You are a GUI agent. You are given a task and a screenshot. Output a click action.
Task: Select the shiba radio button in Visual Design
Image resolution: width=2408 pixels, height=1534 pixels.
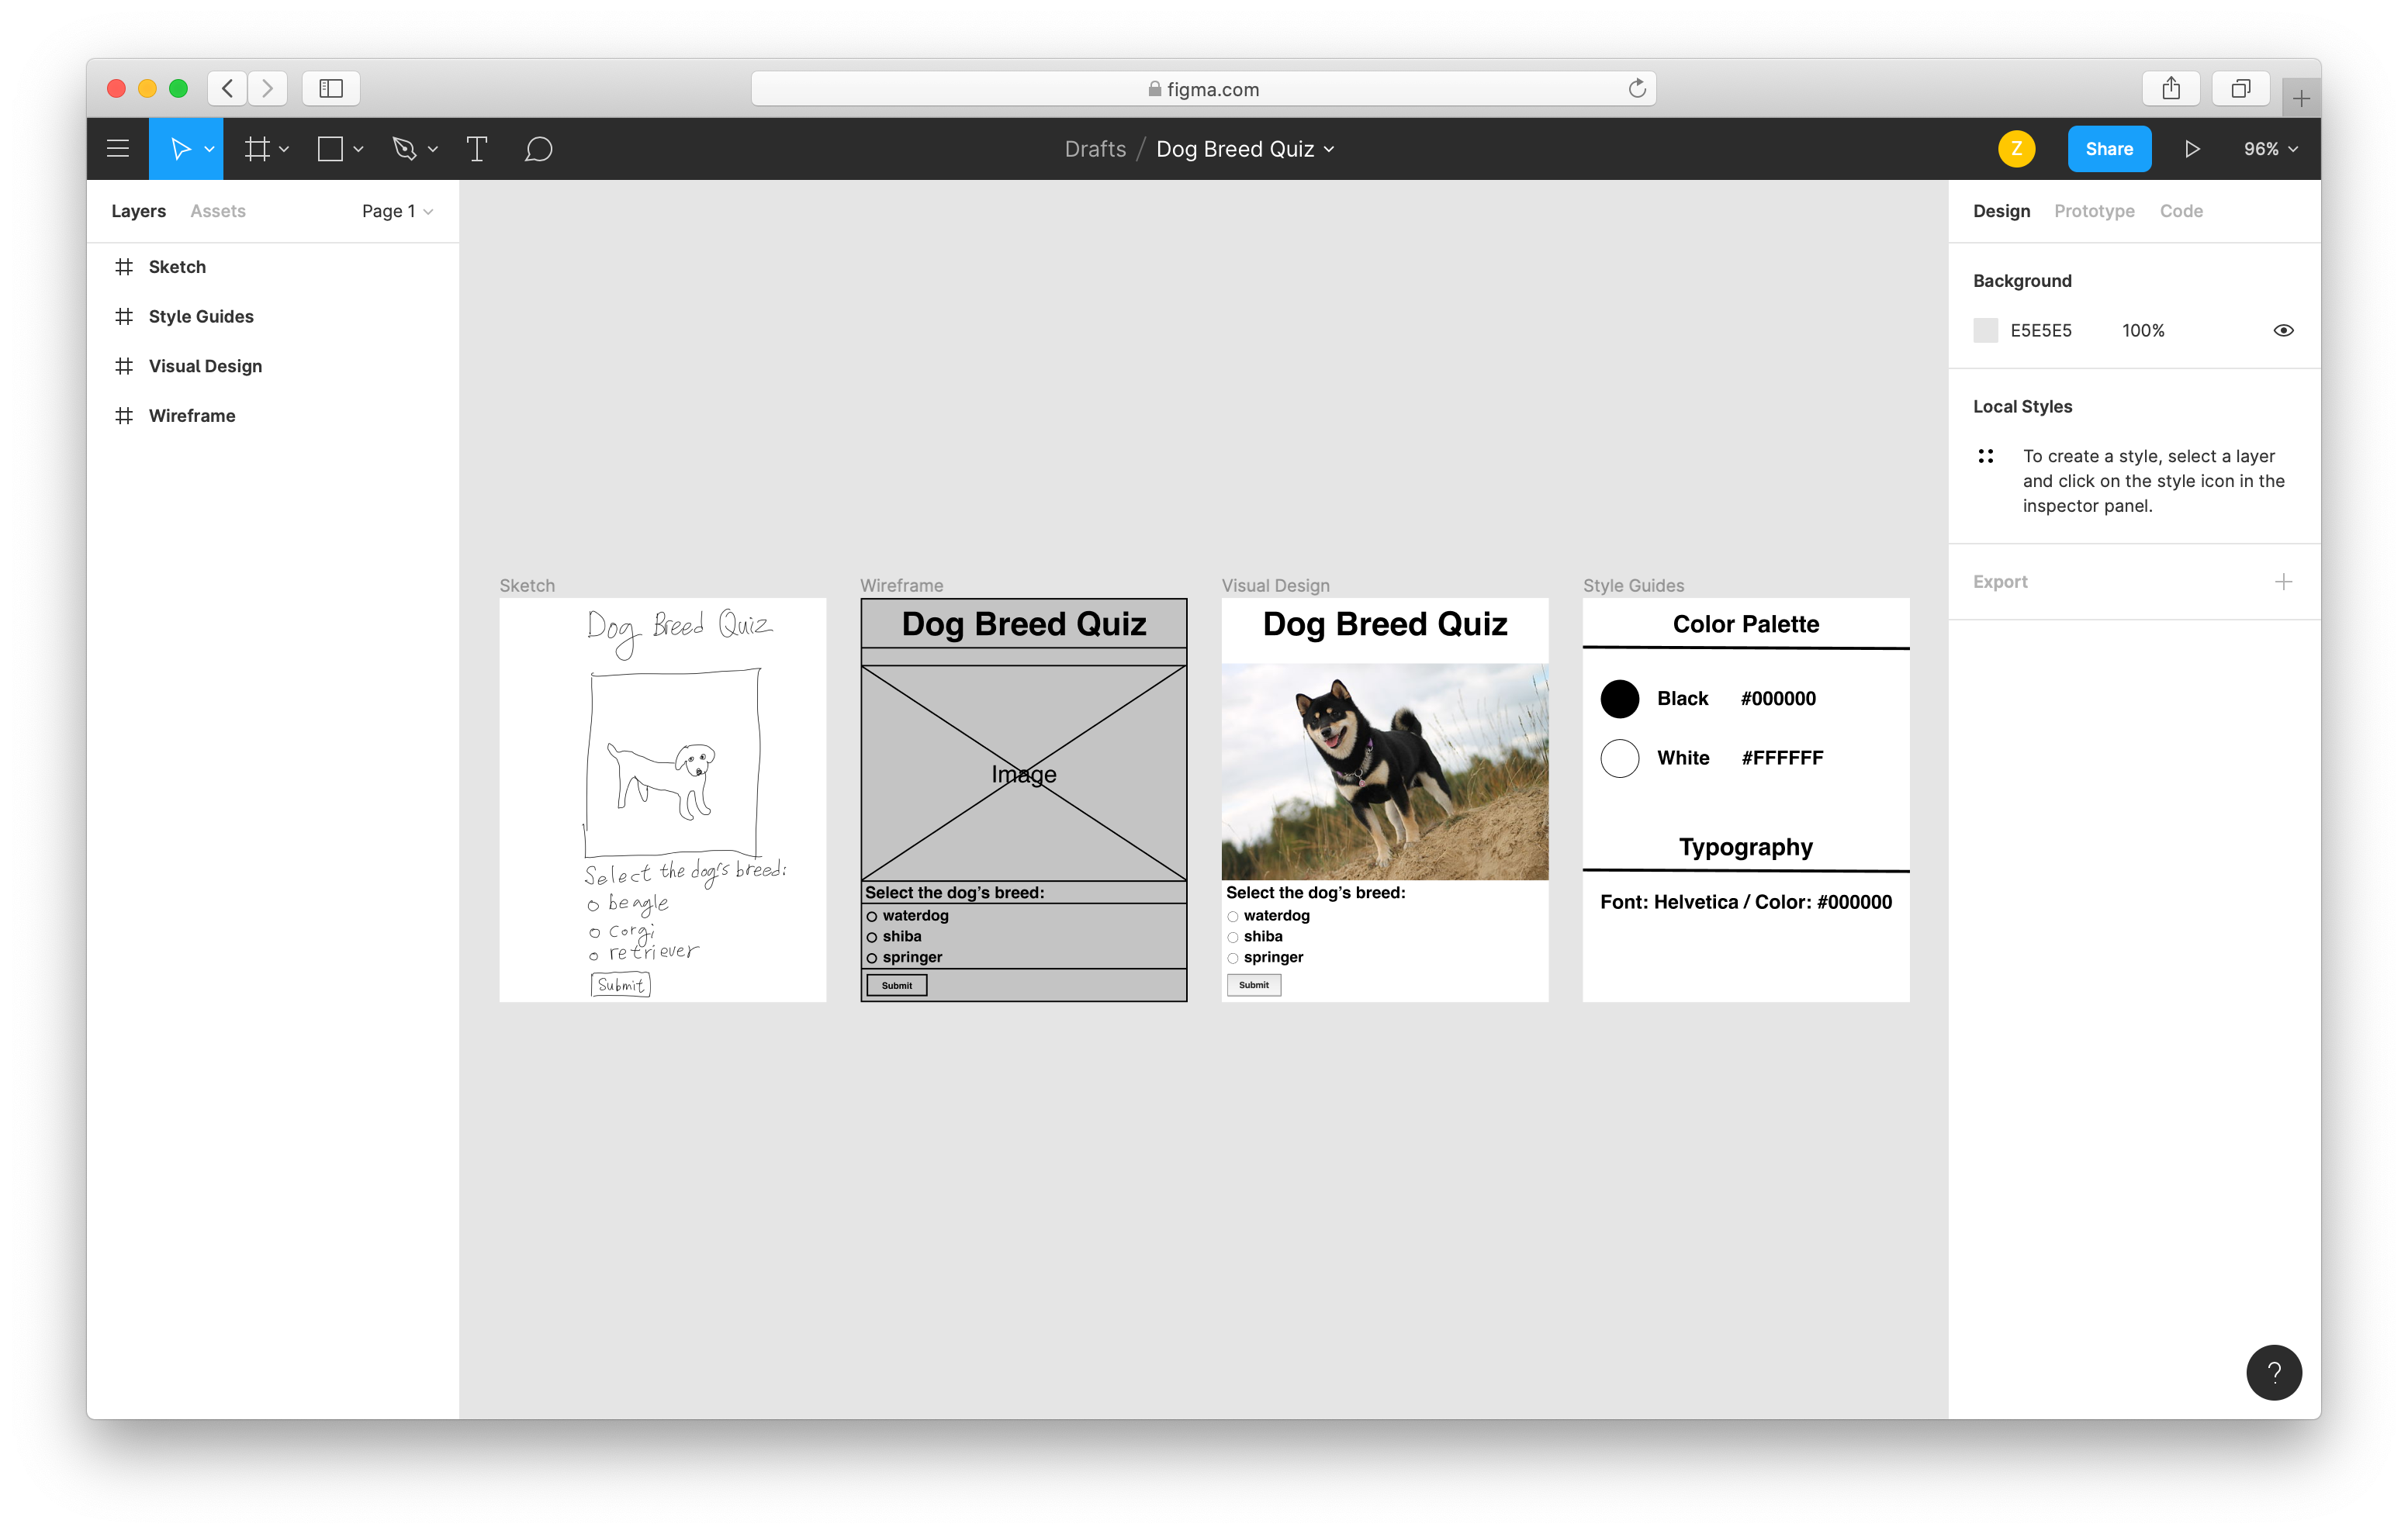coord(1233,938)
